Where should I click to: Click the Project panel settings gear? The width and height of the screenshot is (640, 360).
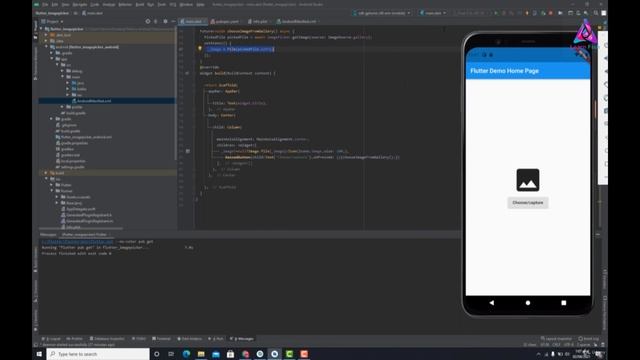tap(165, 21)
